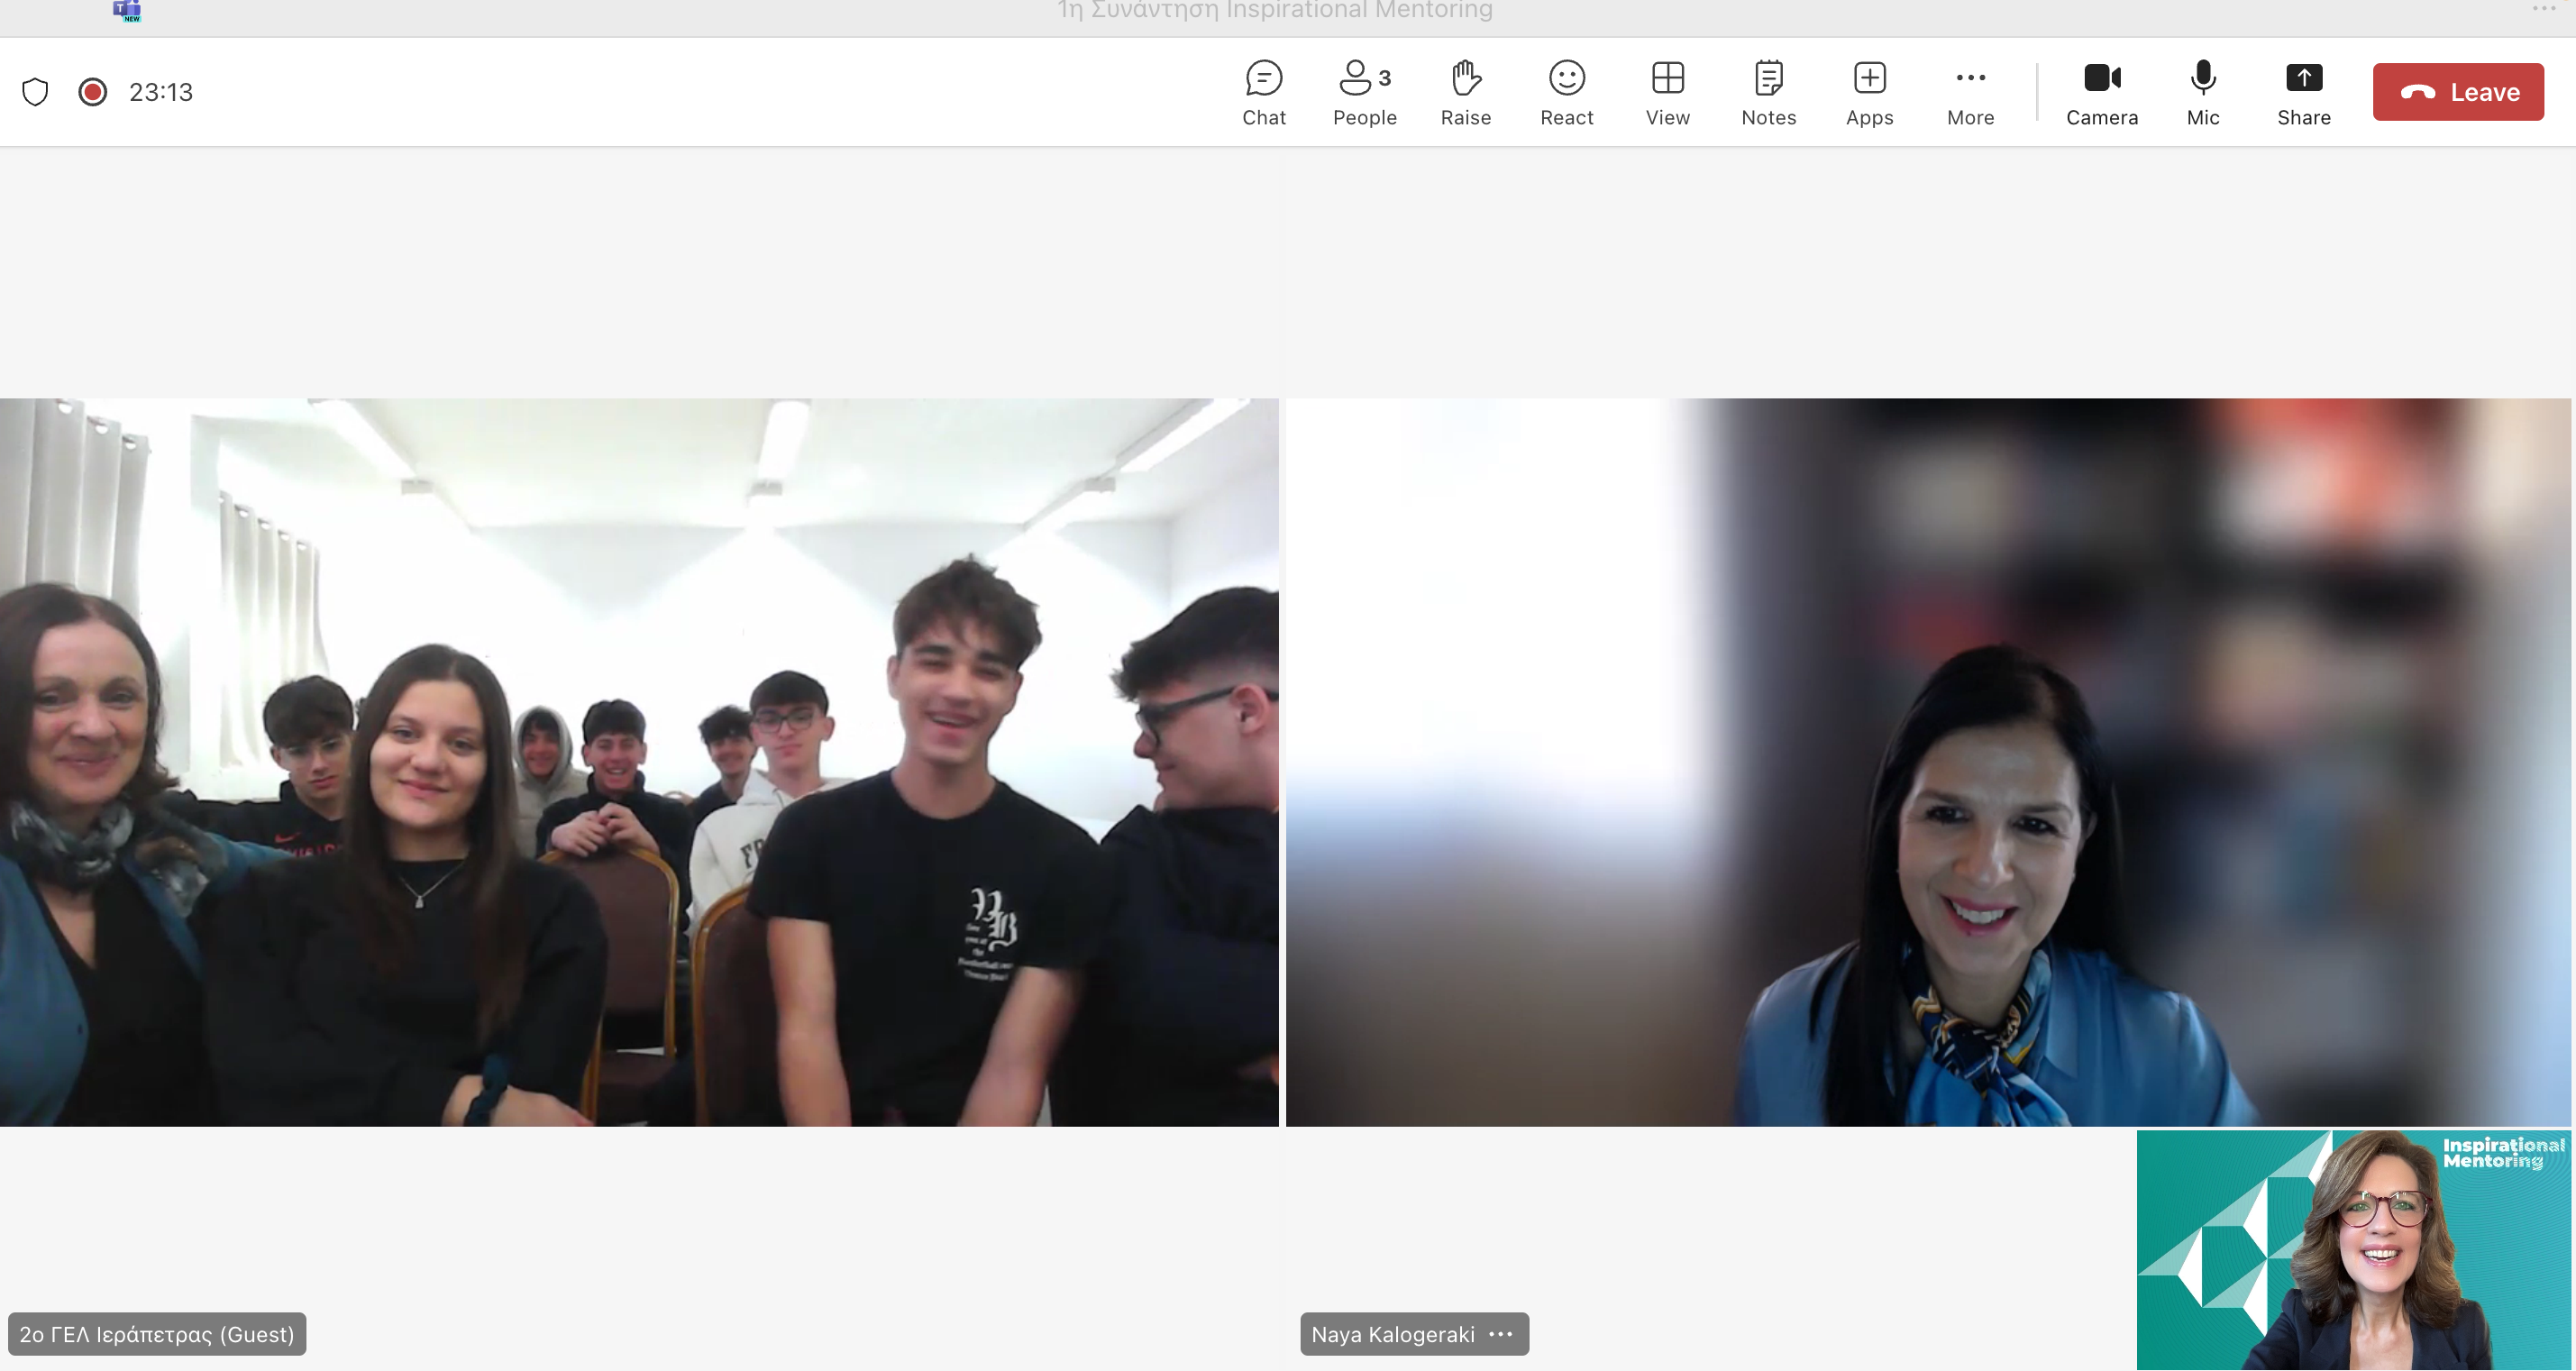Image resolution: width=2576 pixels, height=1371 pixels.
Task: Click the shield security icon
Action: tap(35, 92)
